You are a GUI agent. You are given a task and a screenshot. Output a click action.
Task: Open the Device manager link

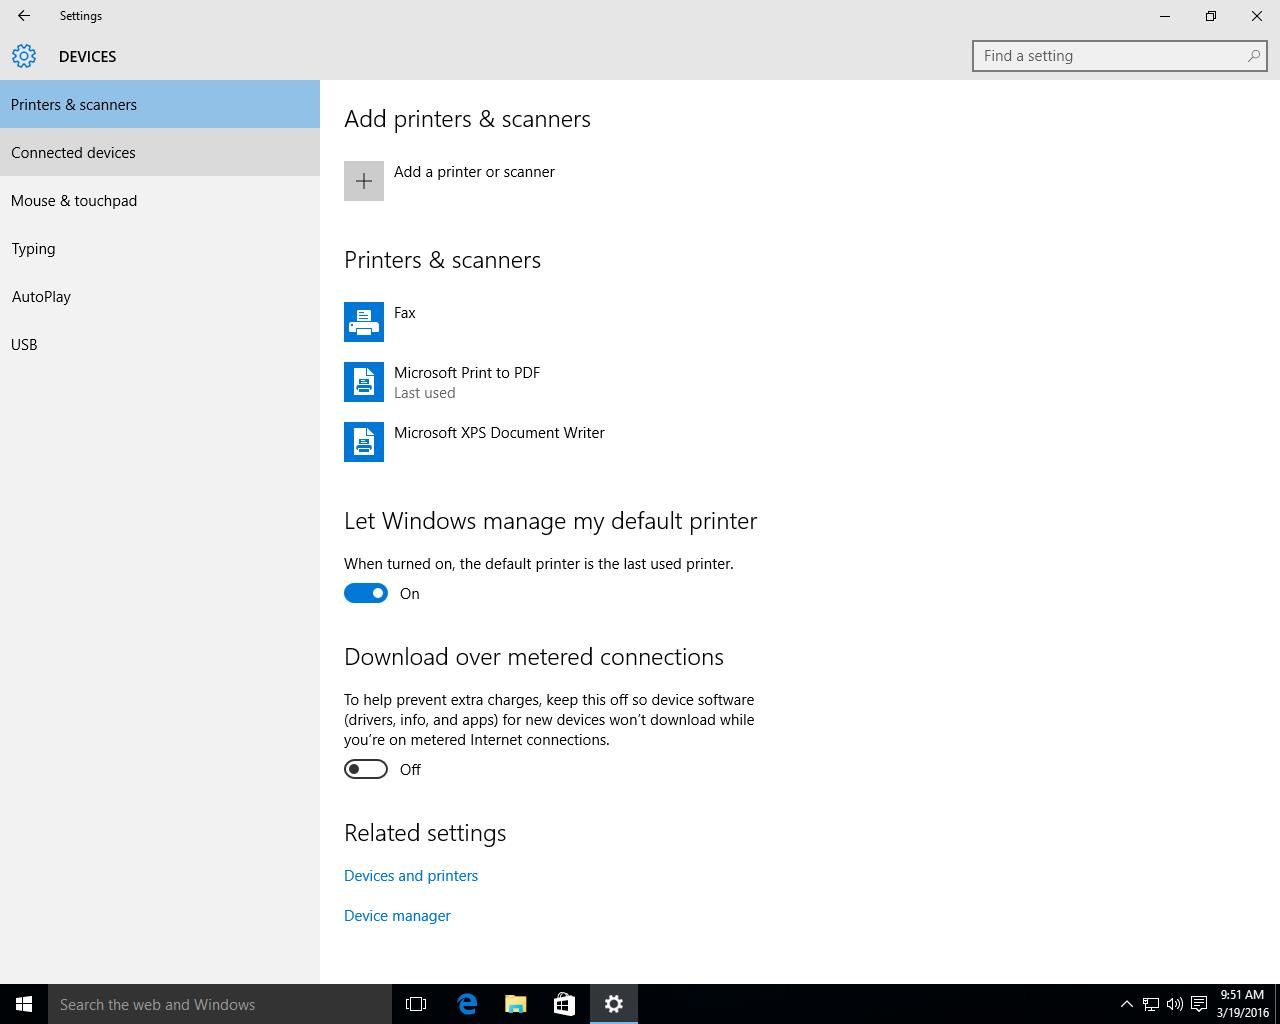point(397,915)
